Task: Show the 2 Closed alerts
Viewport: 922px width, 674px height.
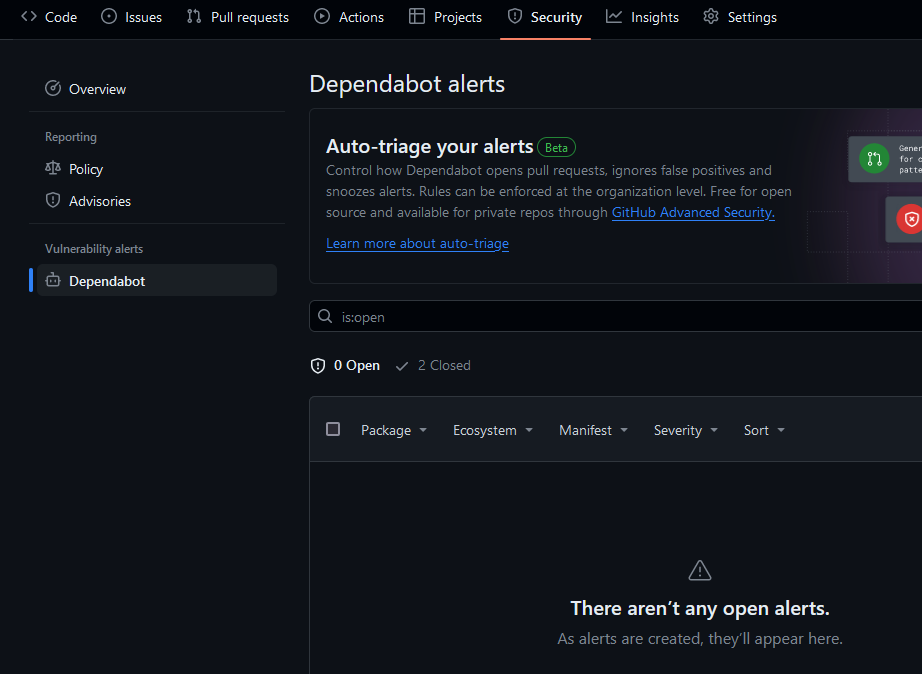Action: [x=433, y=366]
